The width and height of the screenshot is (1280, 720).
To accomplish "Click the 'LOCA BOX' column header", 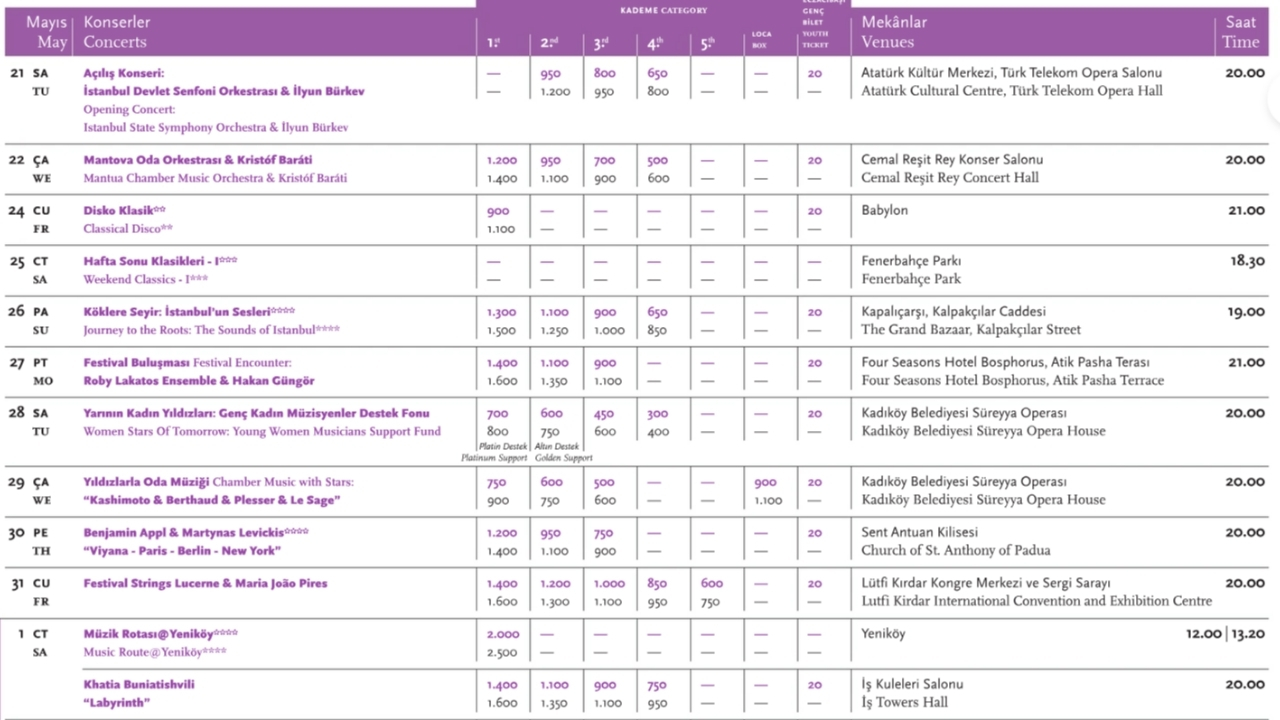I will [x=761, y=39].
